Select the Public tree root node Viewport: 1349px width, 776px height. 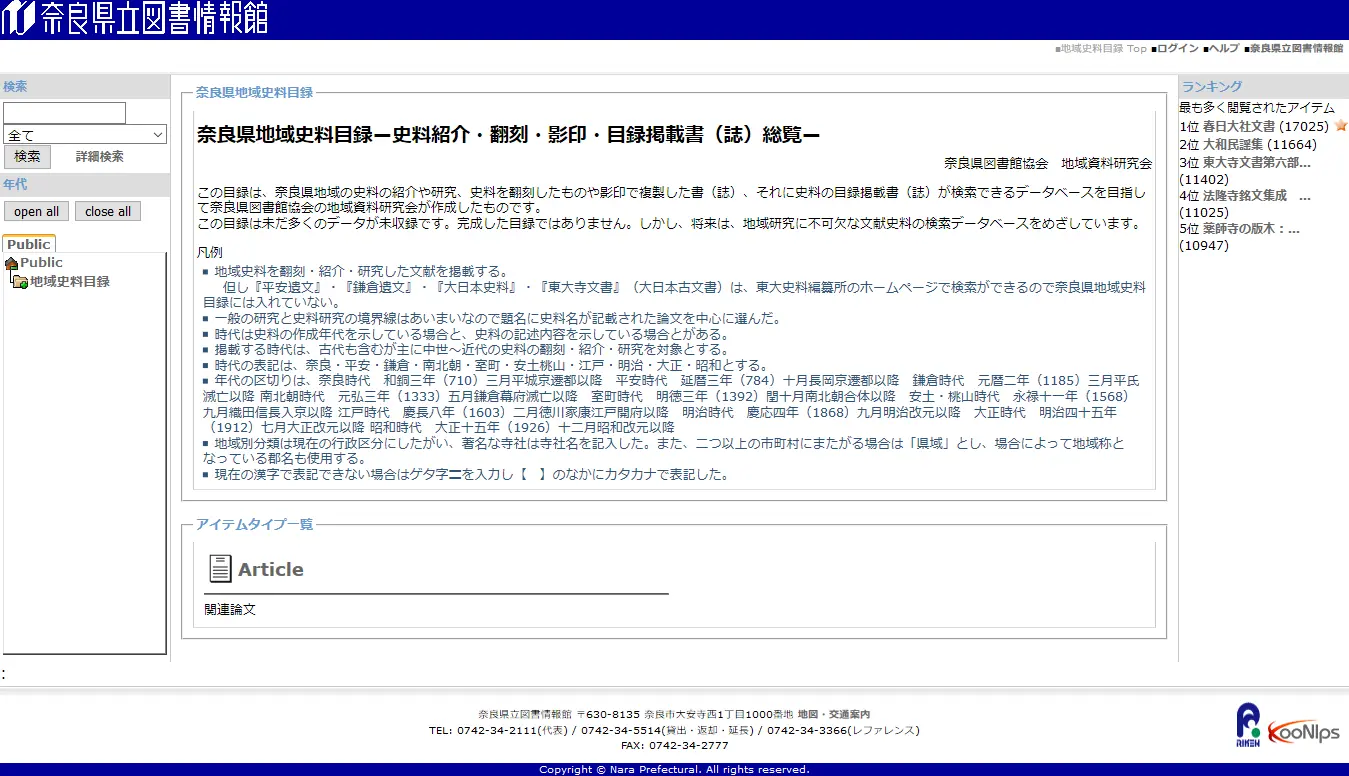[x=41, y=263]
